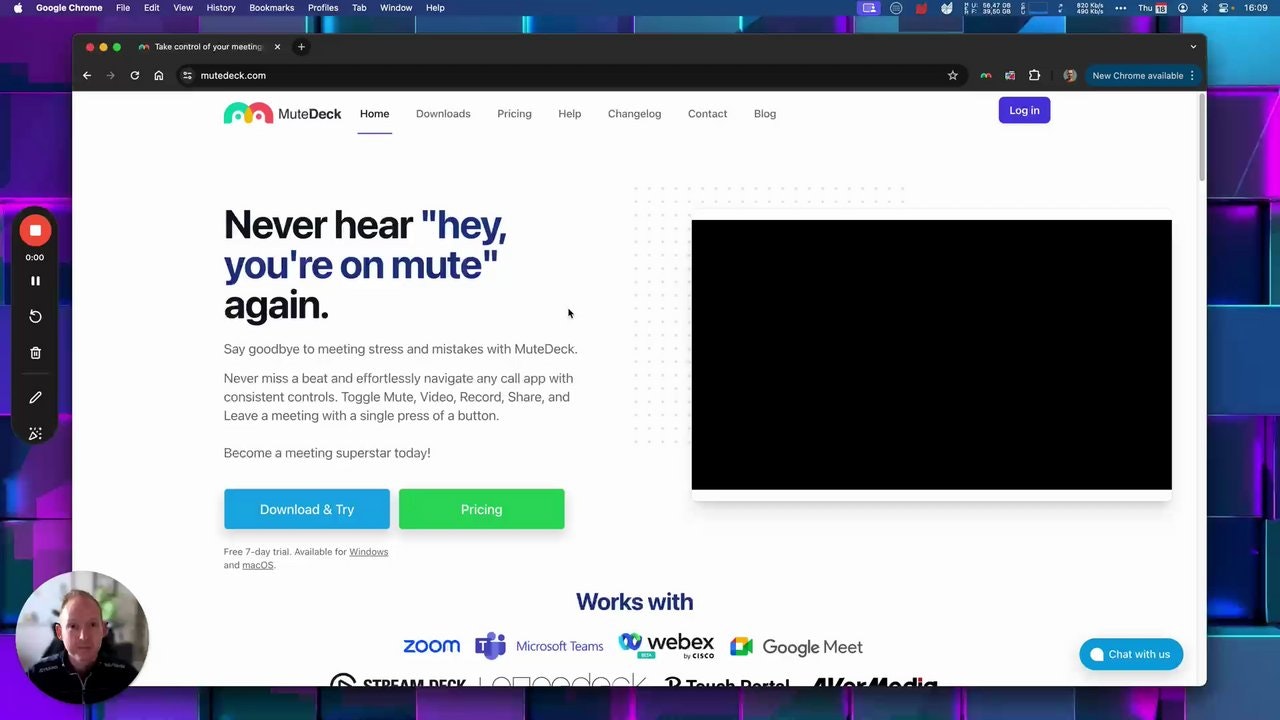Toggle the red mute icon in menu bar
Screen dimensions: 1280x720
point(921,8)
